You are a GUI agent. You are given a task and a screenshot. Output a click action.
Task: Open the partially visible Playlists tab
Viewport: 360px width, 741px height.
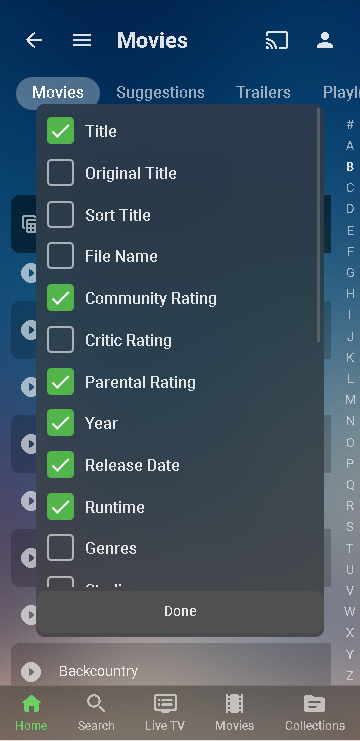341,92
